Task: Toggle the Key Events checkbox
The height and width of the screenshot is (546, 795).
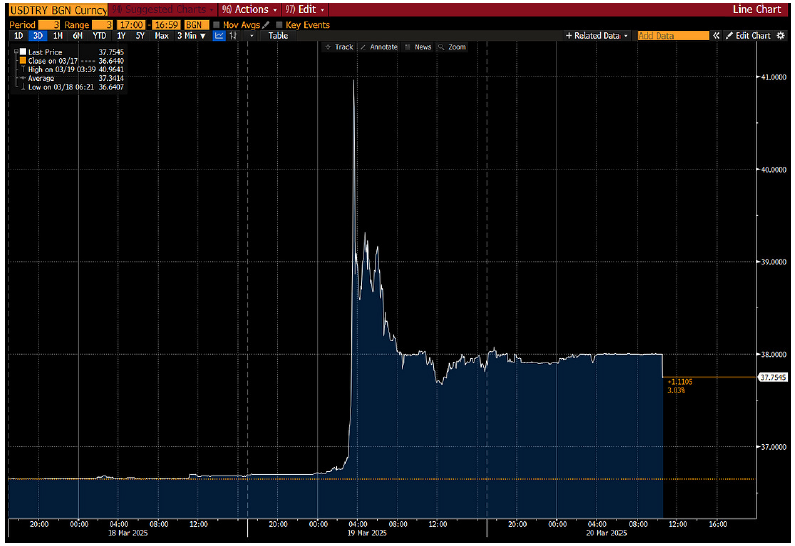Action: pos(279,23)
